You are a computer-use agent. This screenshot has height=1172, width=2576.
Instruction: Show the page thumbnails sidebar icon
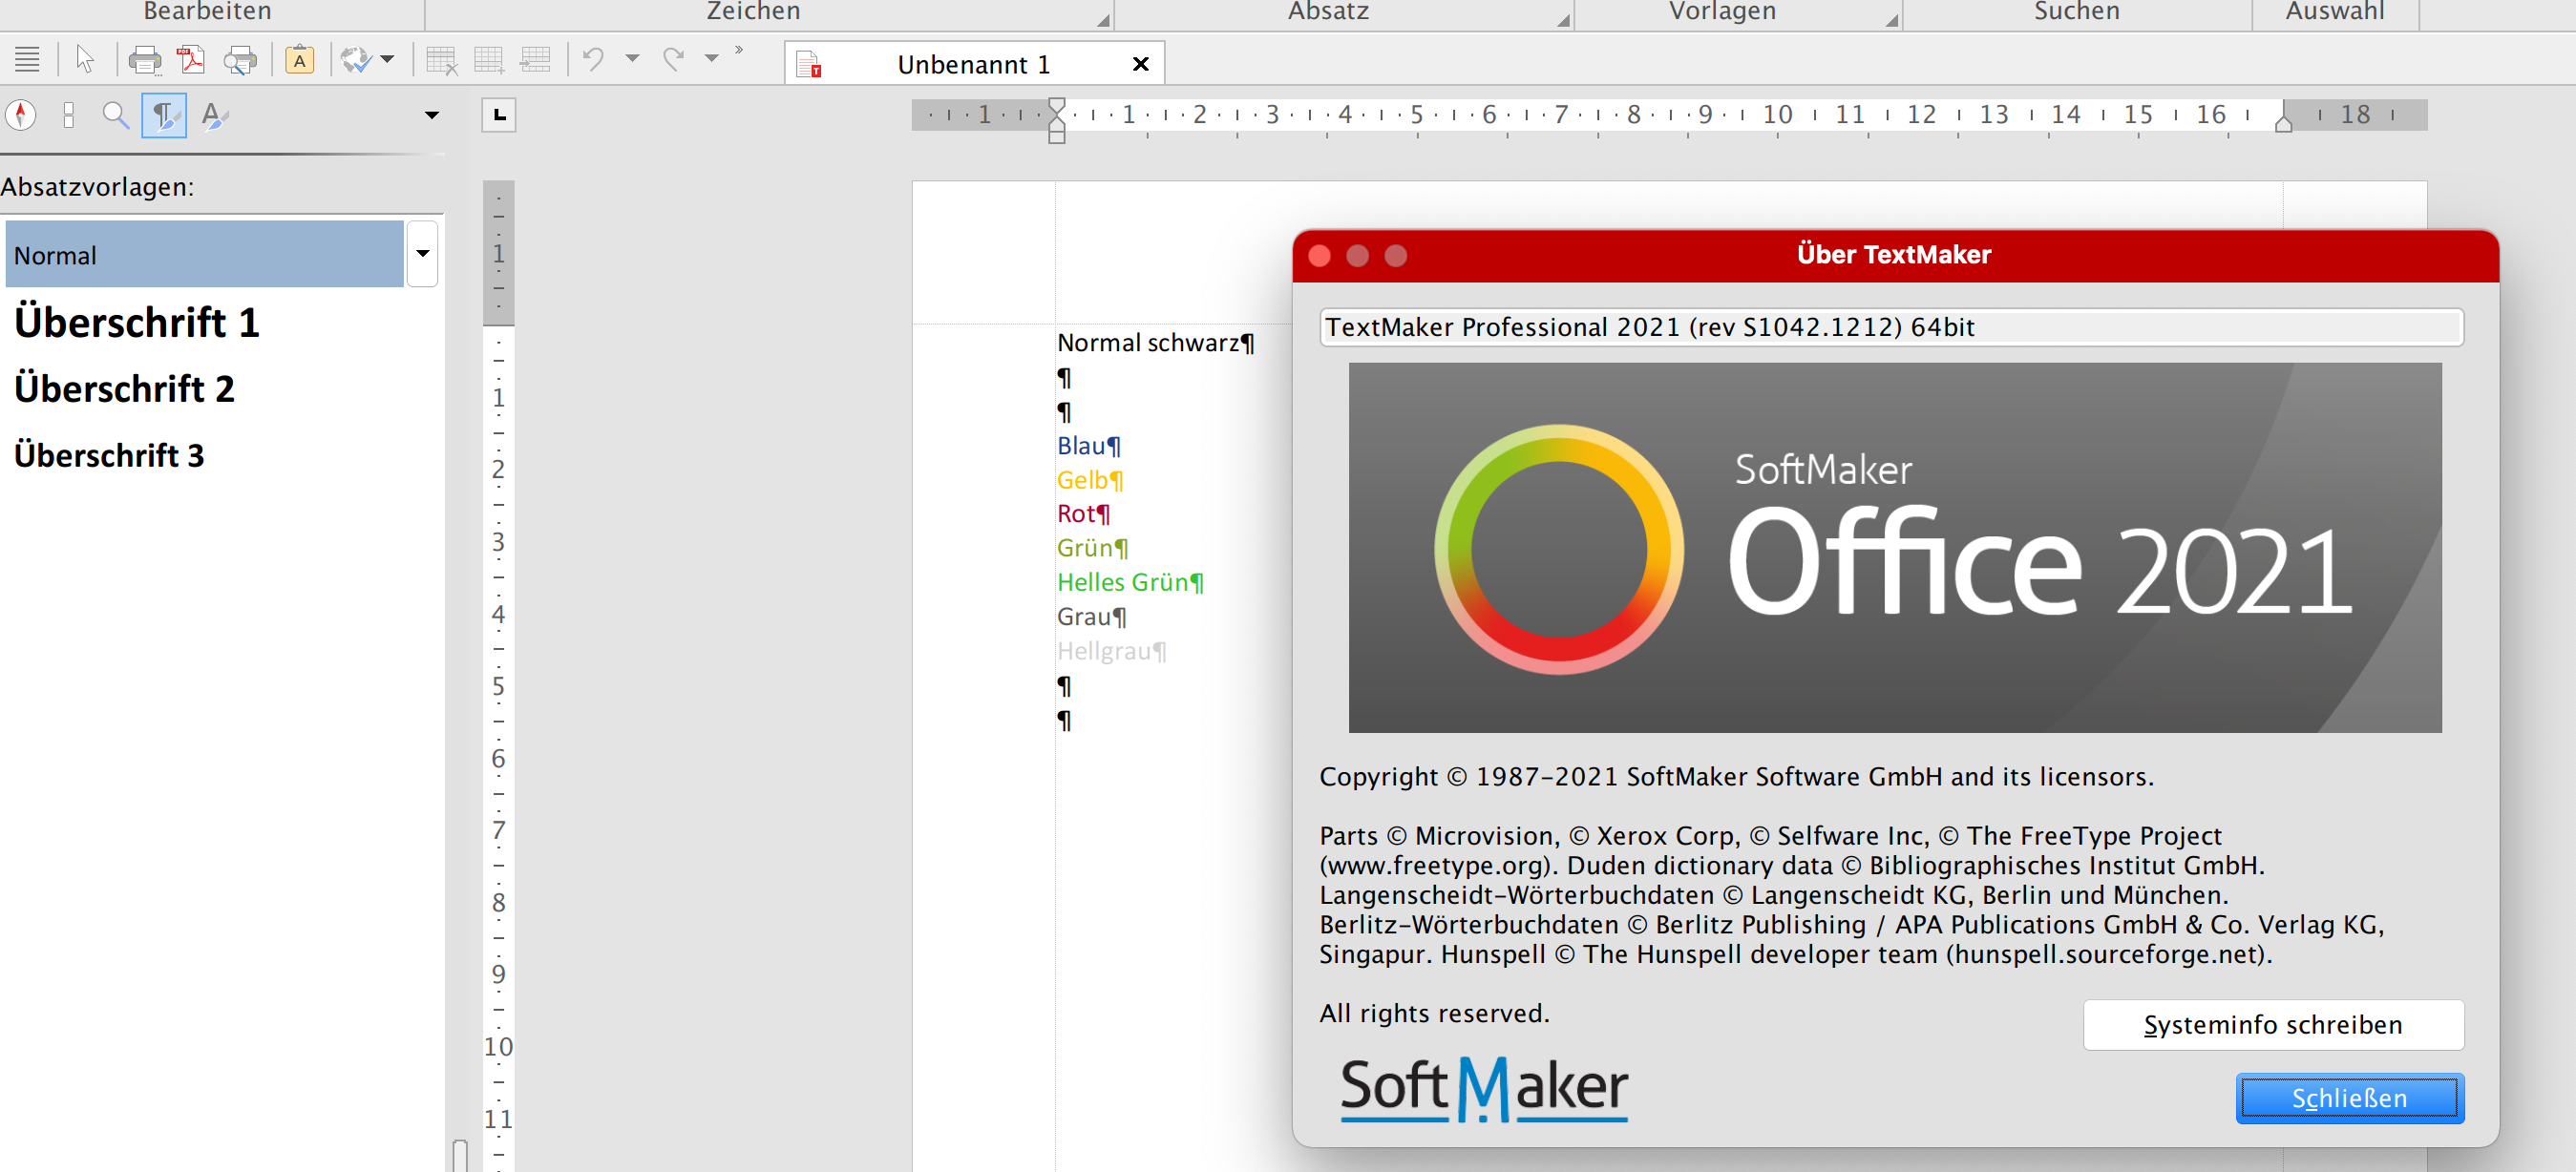(x=68, y=115)
